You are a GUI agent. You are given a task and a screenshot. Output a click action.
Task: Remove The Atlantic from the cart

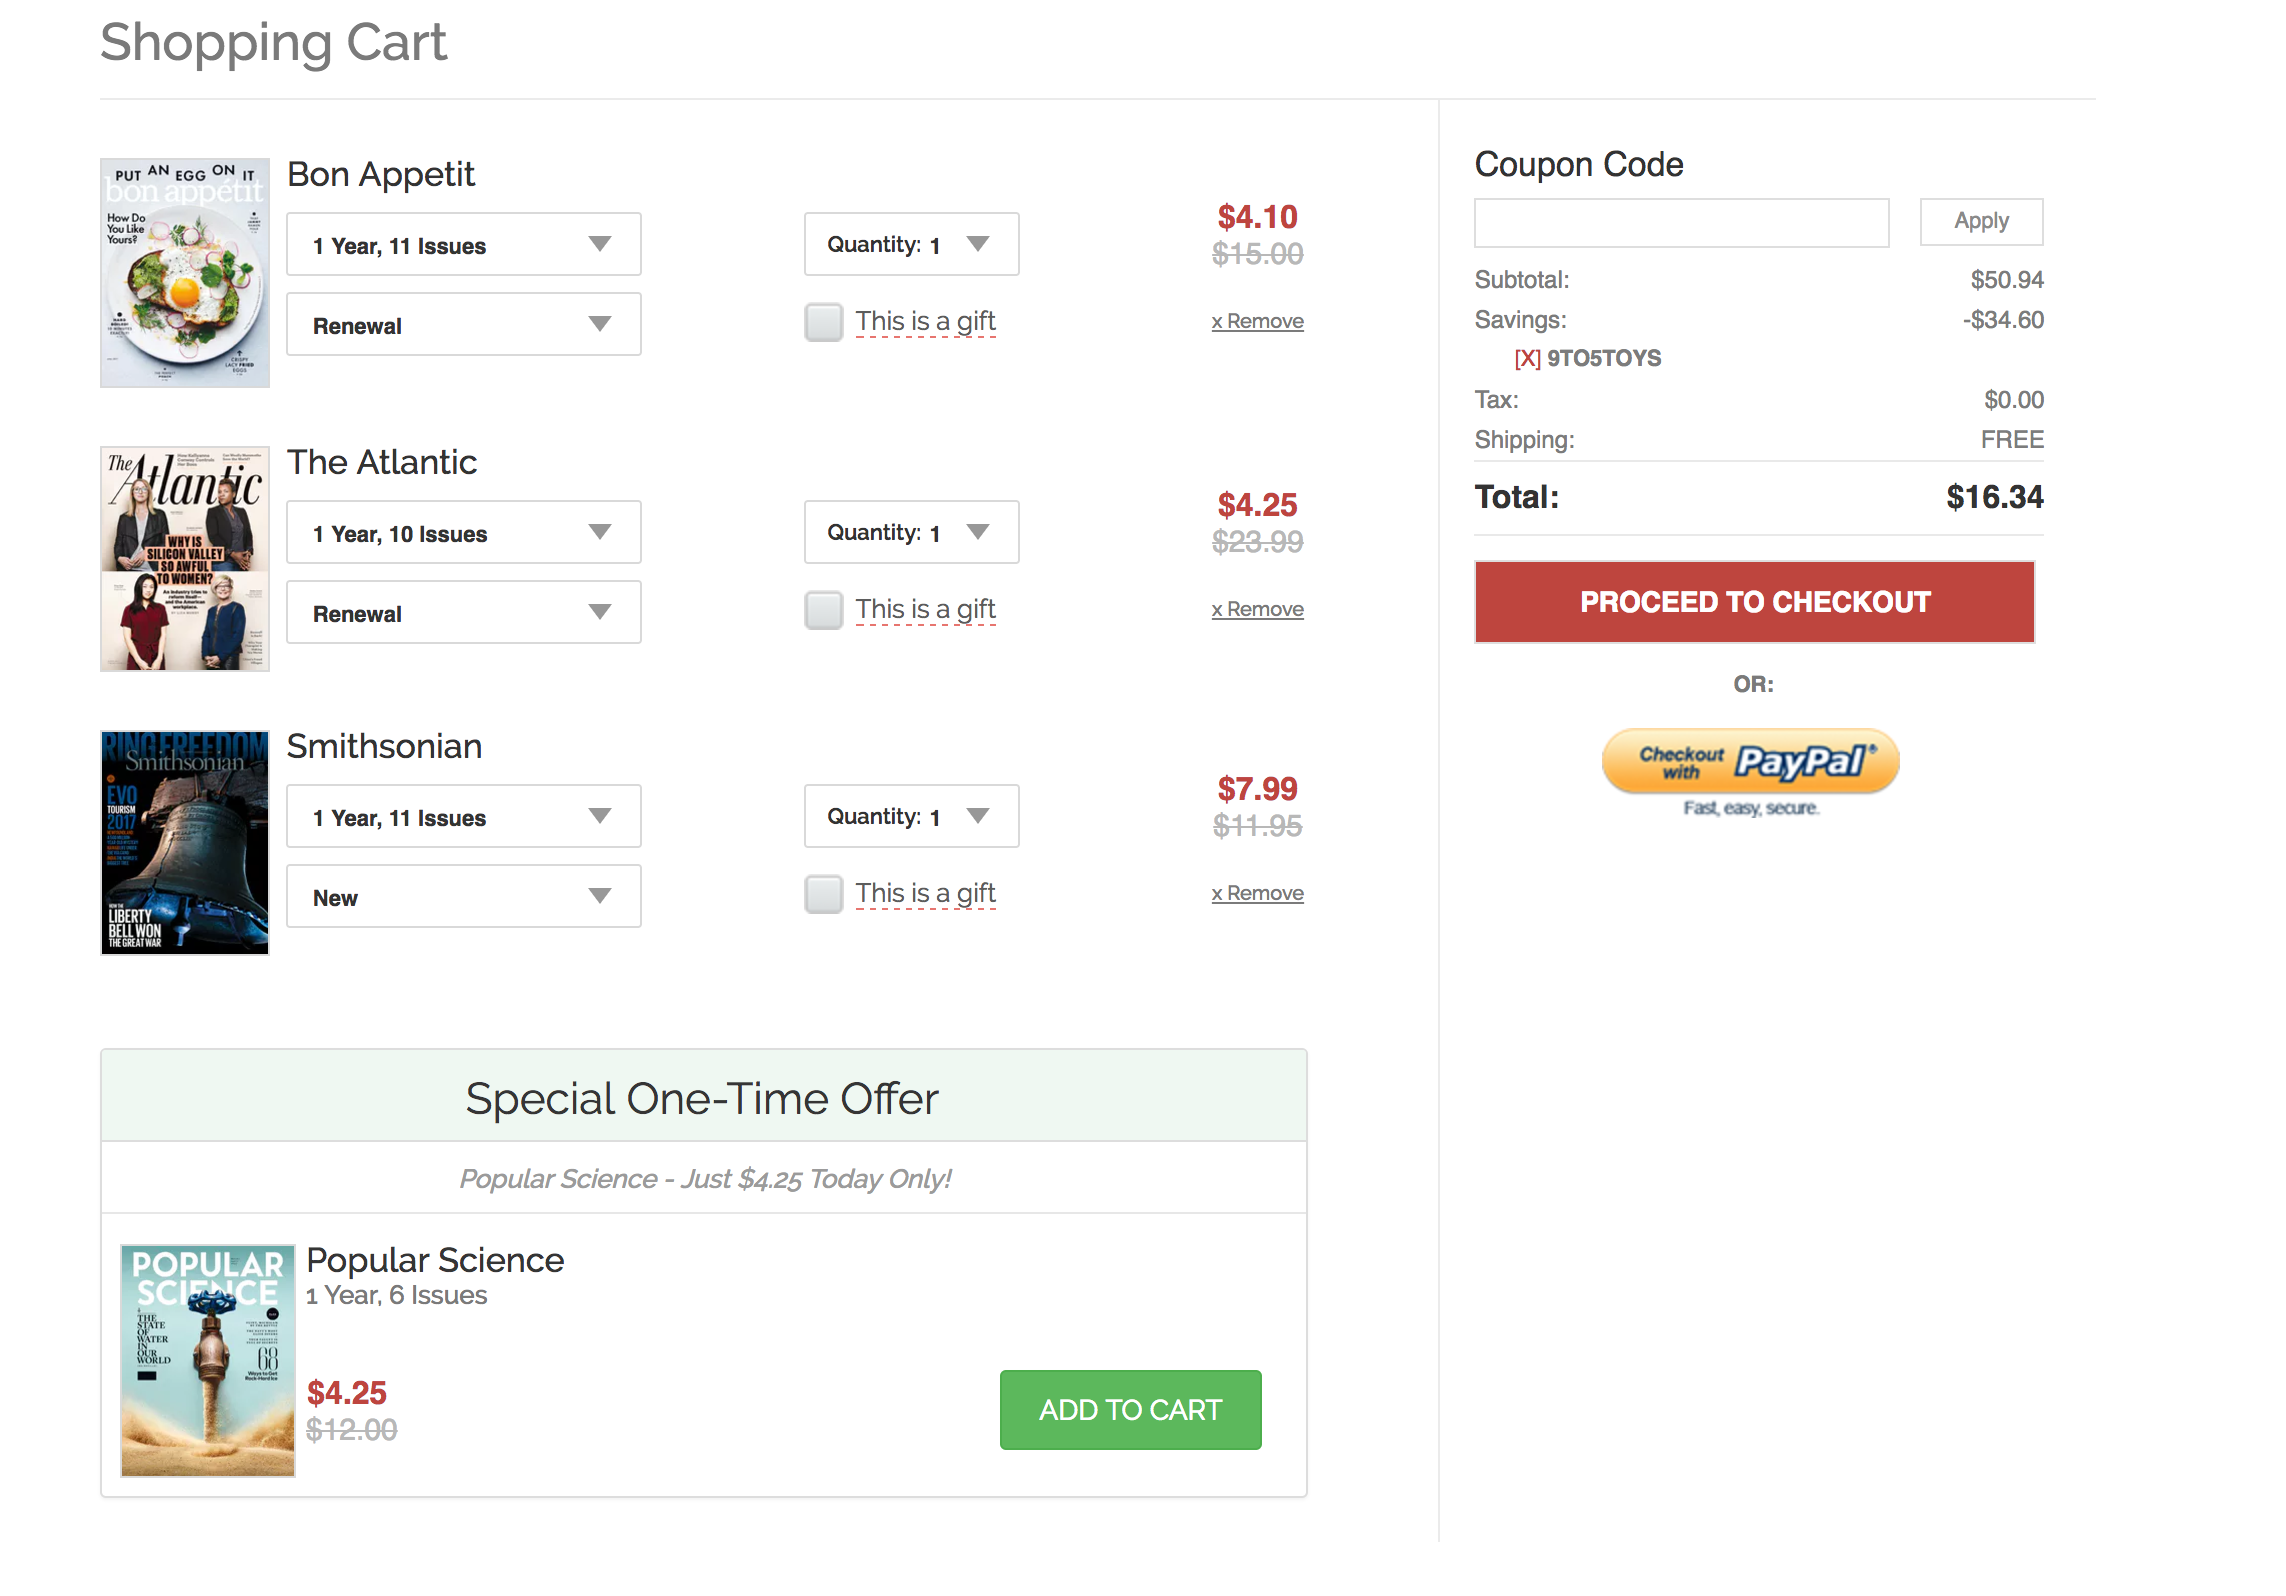coord(1257,609)
